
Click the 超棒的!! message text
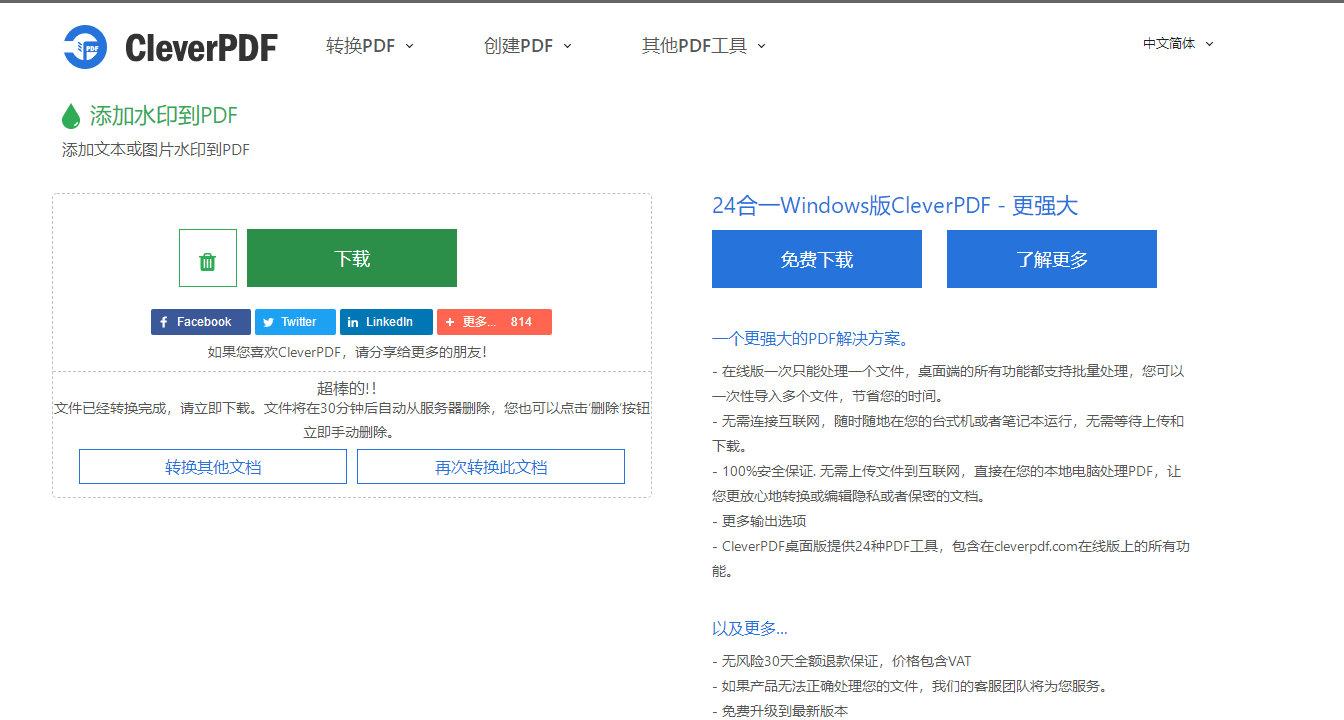tap(347, 388)
